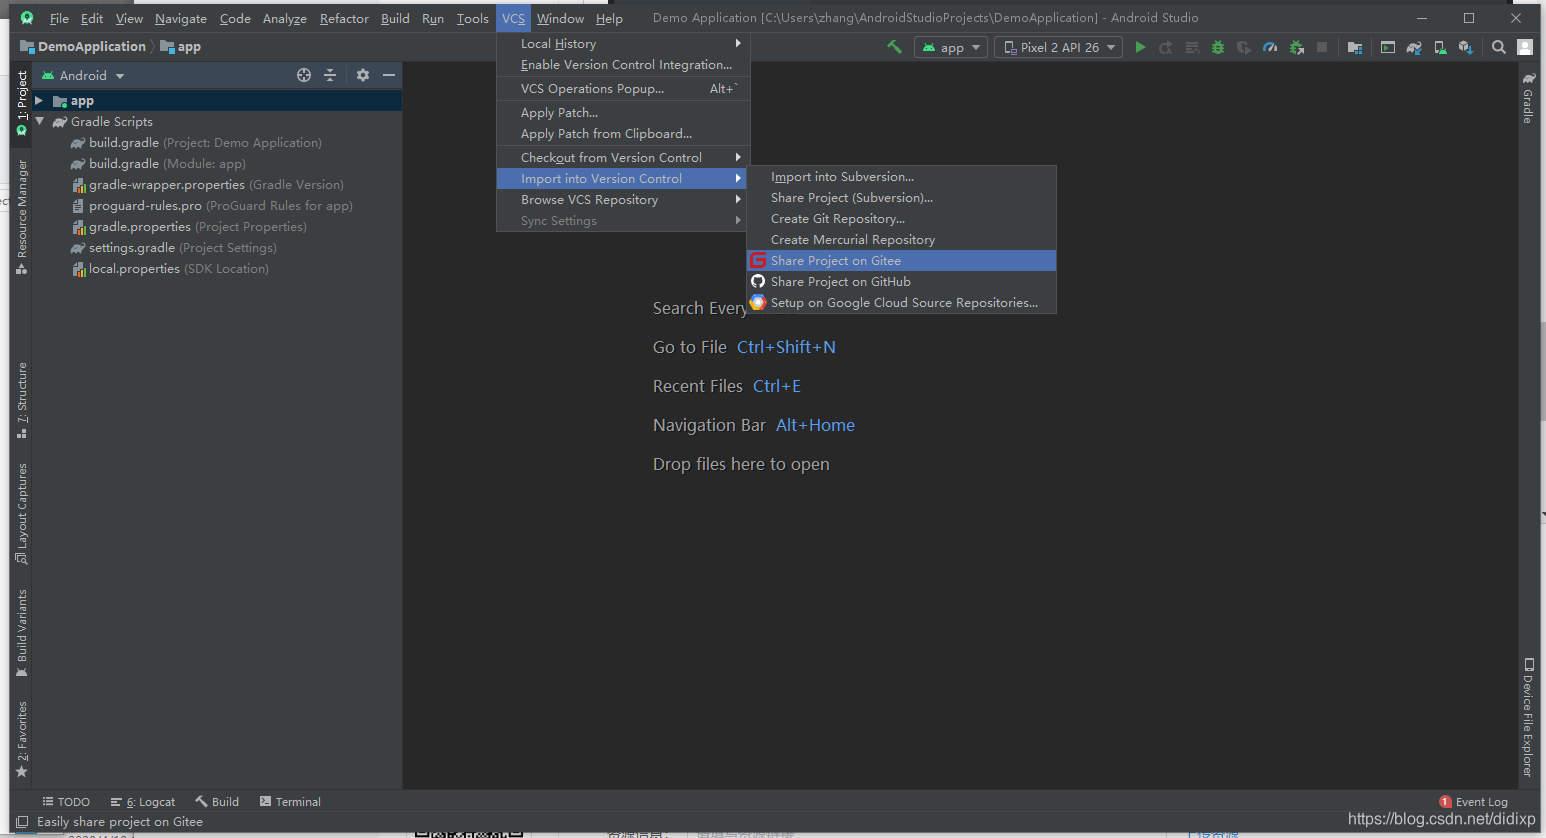
Task: Click DemoApplication breadcrumb in navigation bar
Action: tap(83, 47)
